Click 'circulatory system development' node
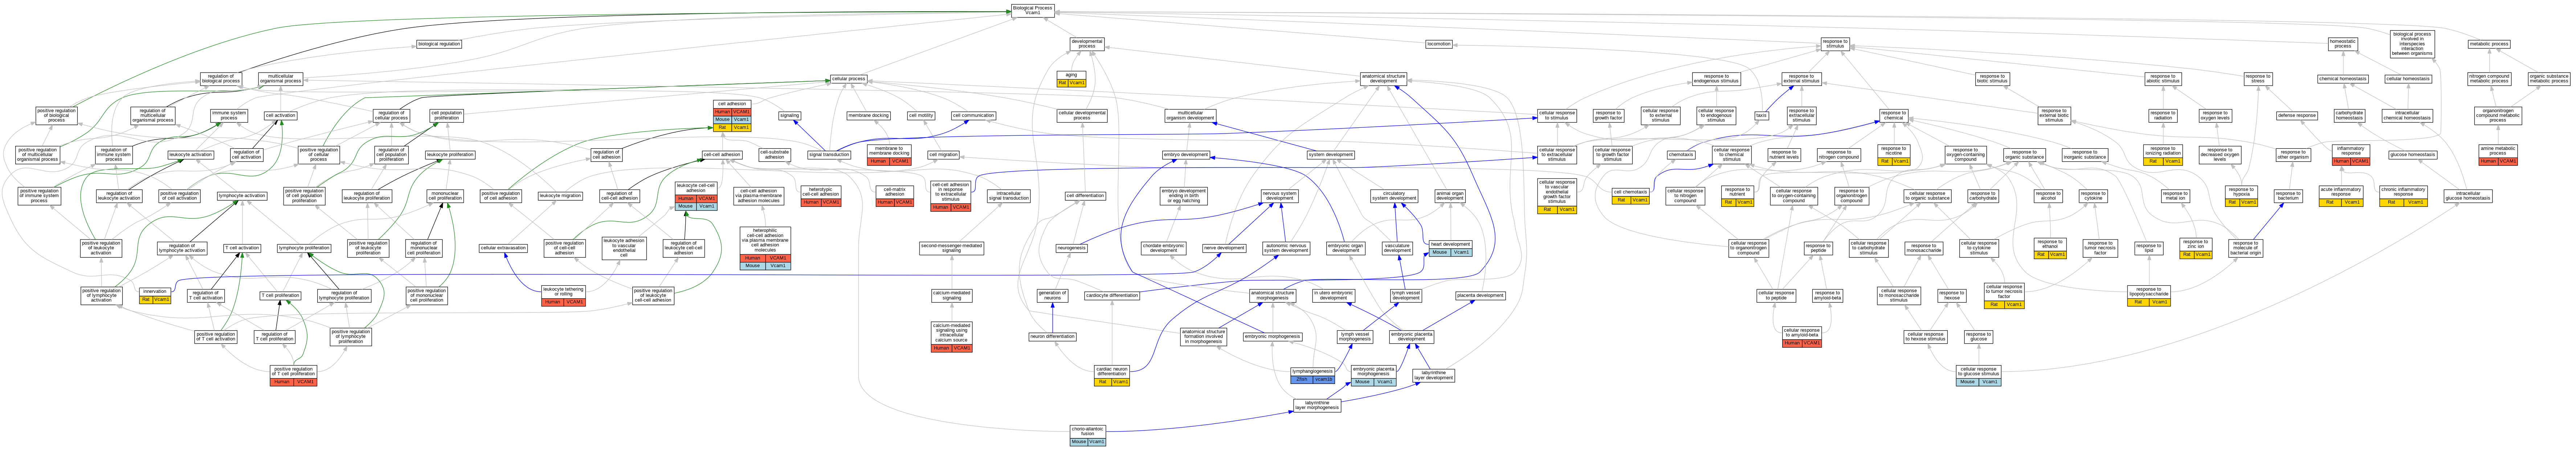This screenshot has width=2576, height=450. click(1394, 196)
